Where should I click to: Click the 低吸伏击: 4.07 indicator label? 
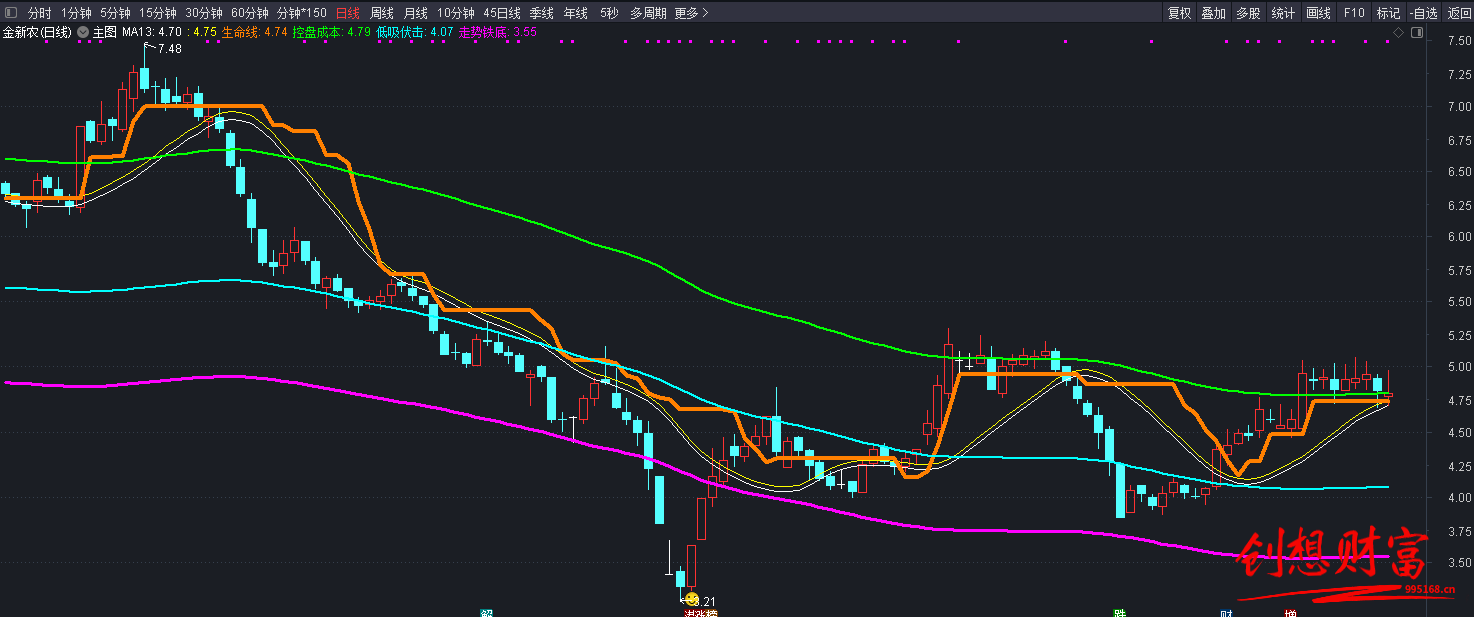tap(414, 32)
